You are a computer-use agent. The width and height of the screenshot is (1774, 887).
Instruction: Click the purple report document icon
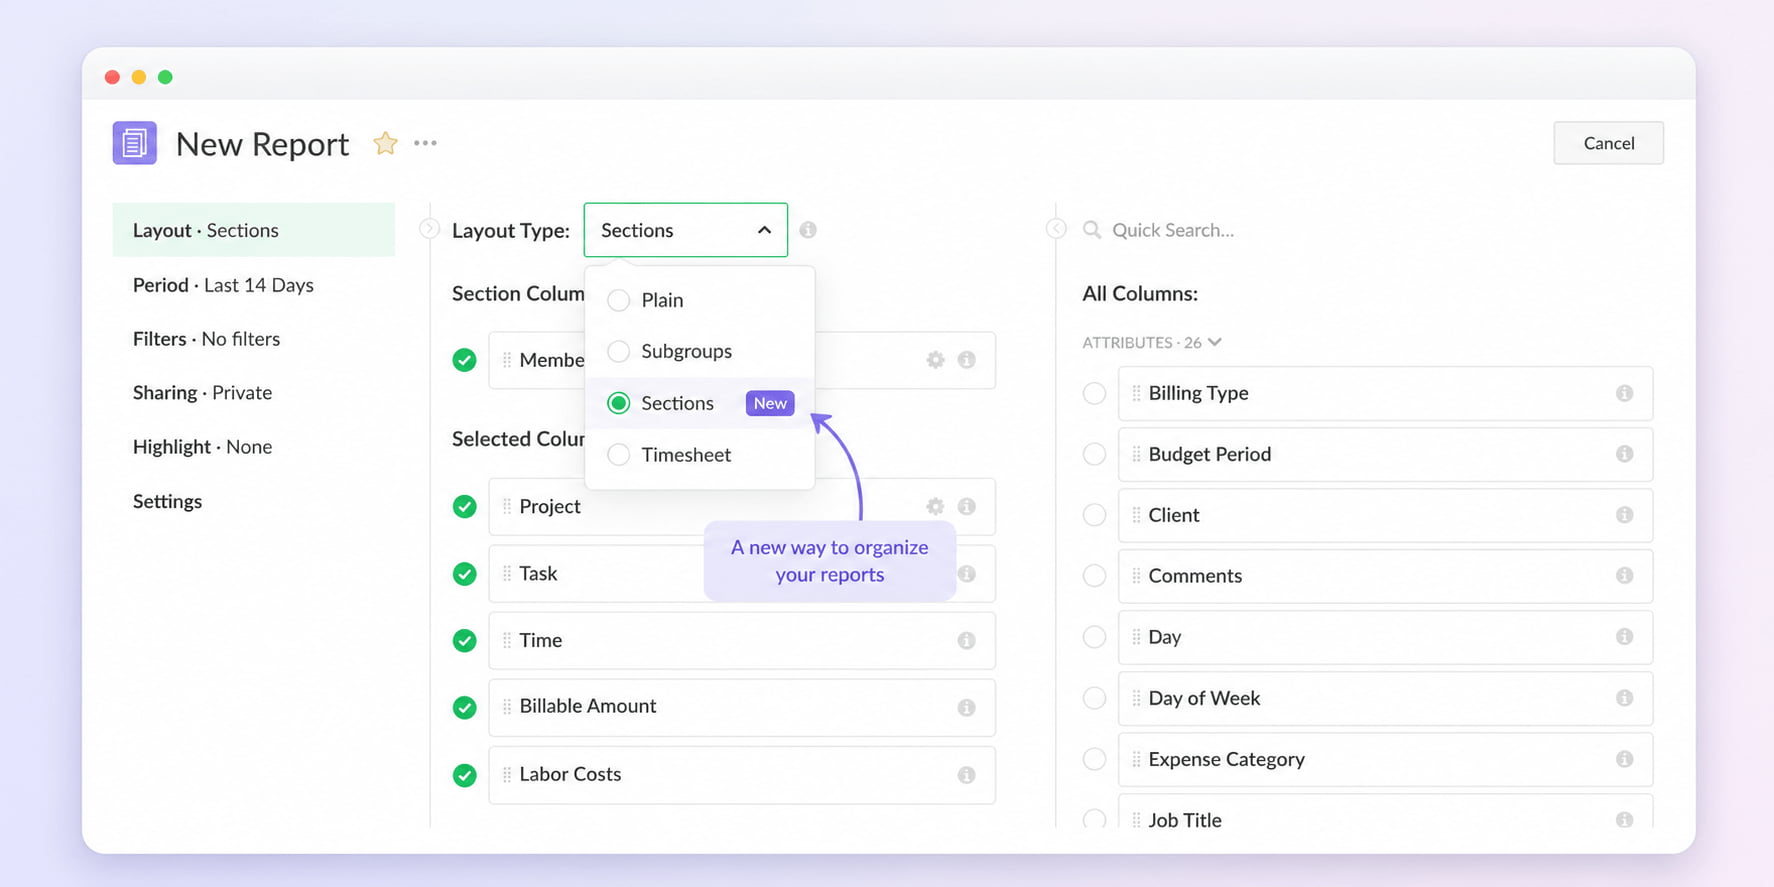click(135, 143)
